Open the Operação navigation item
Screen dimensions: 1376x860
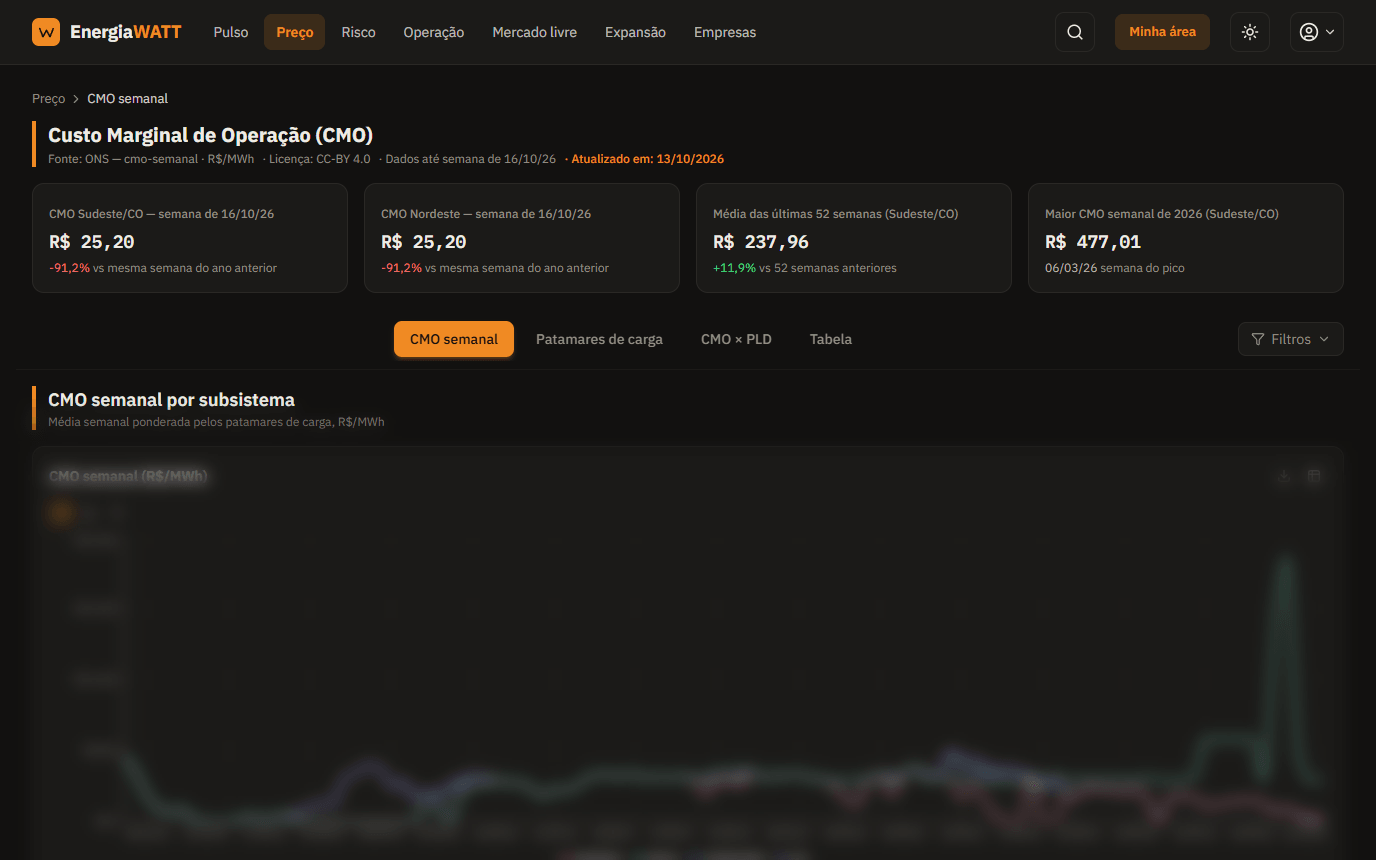tap(434, 32)
